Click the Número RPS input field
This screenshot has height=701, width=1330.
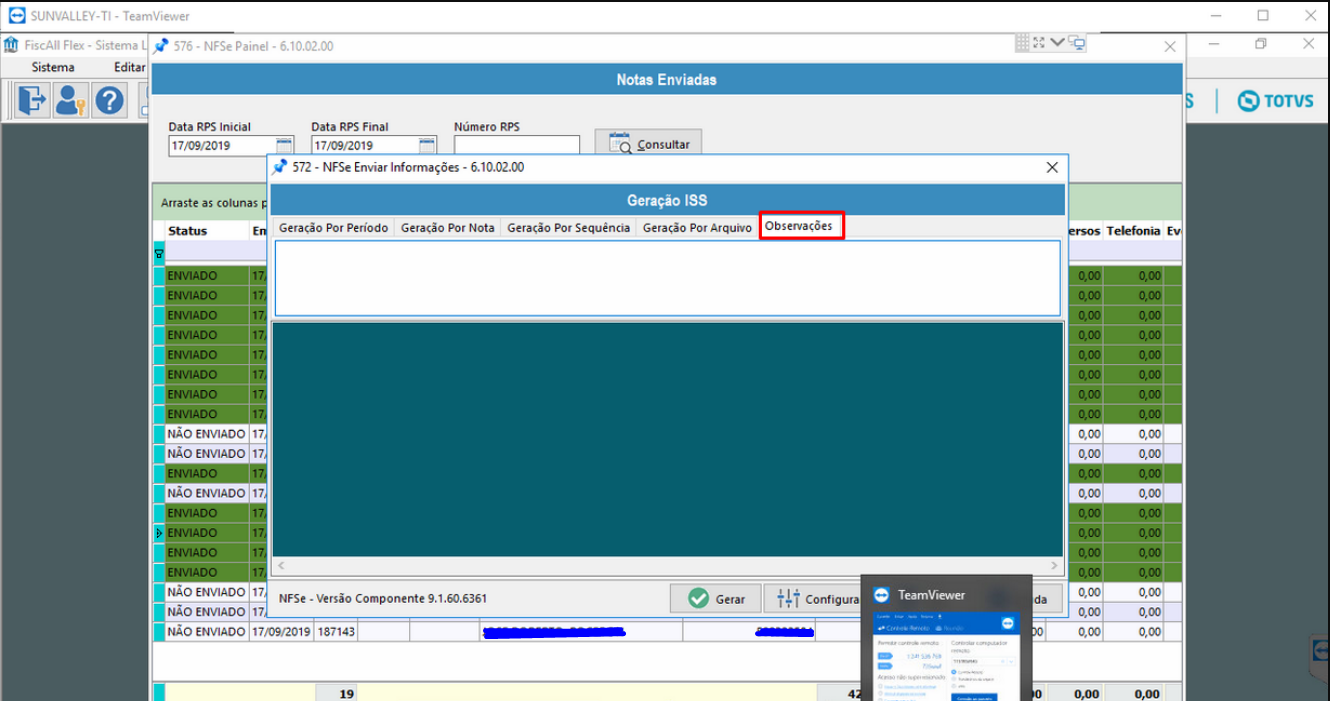pos(517,146)
